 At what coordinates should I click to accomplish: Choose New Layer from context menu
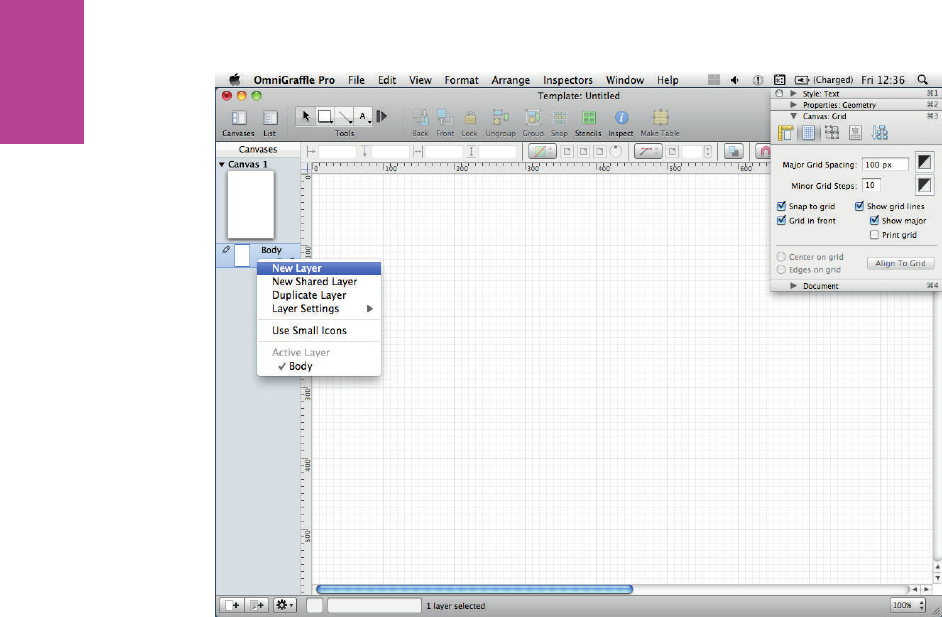[319, 268]
